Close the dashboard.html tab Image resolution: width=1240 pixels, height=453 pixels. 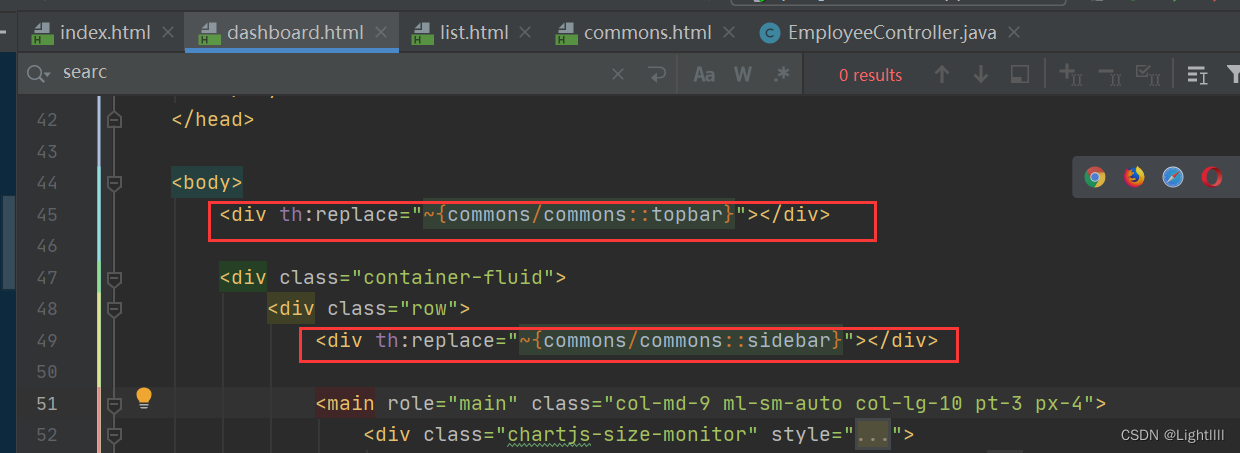click(380, 33)
